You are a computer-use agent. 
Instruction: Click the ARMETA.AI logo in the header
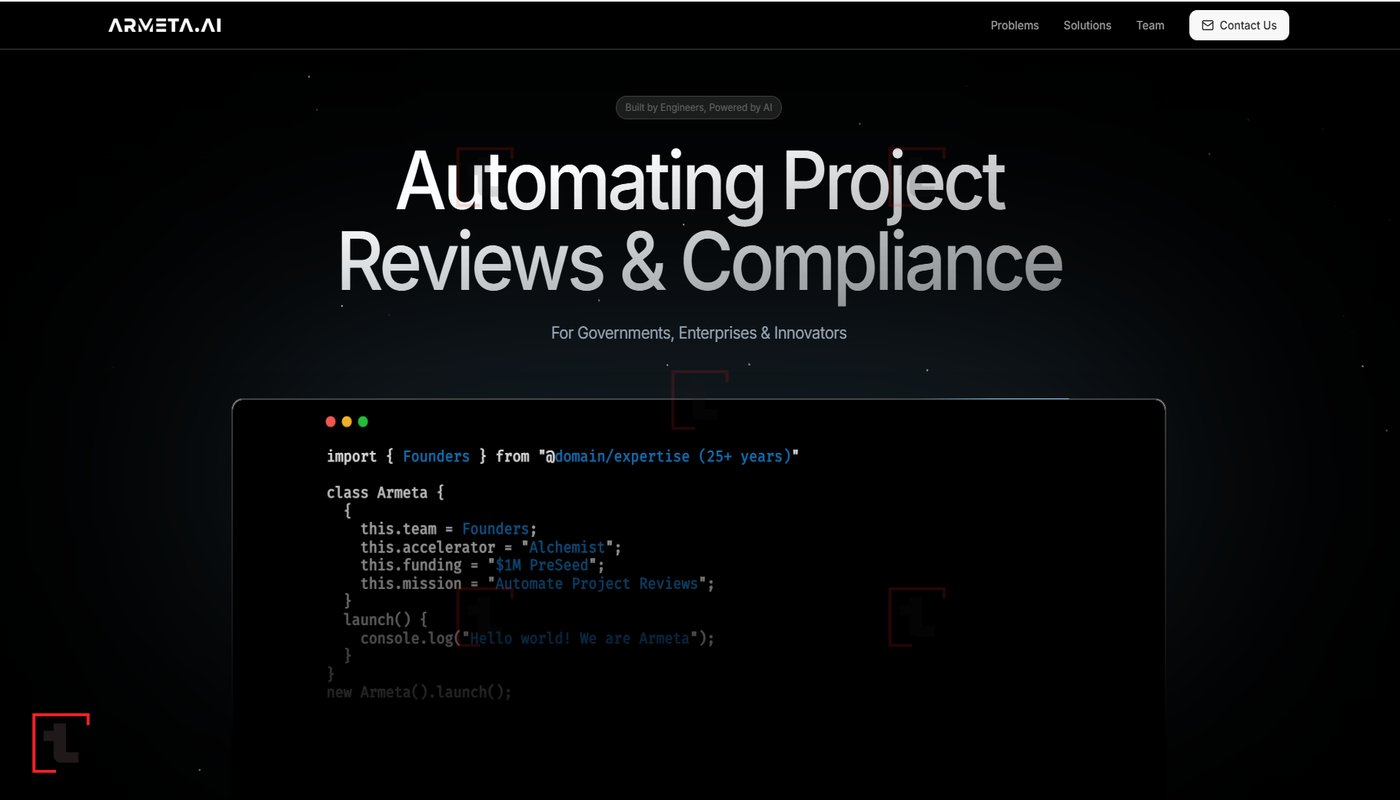coord(165,25)
